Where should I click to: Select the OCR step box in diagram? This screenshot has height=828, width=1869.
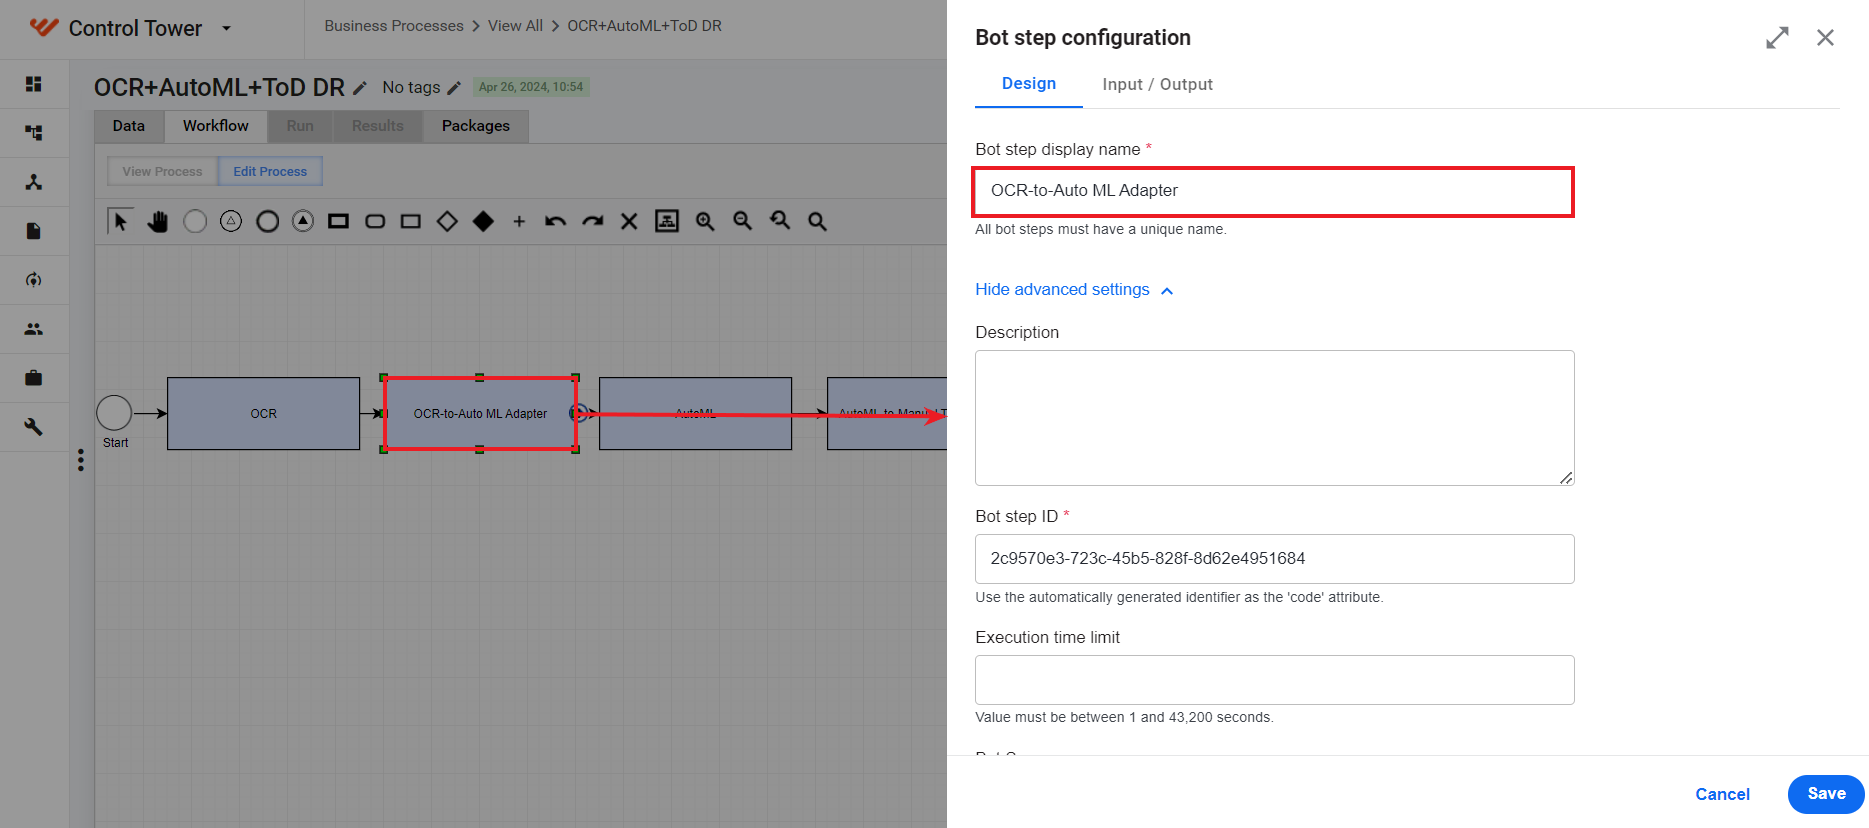[x=263, y=414]
